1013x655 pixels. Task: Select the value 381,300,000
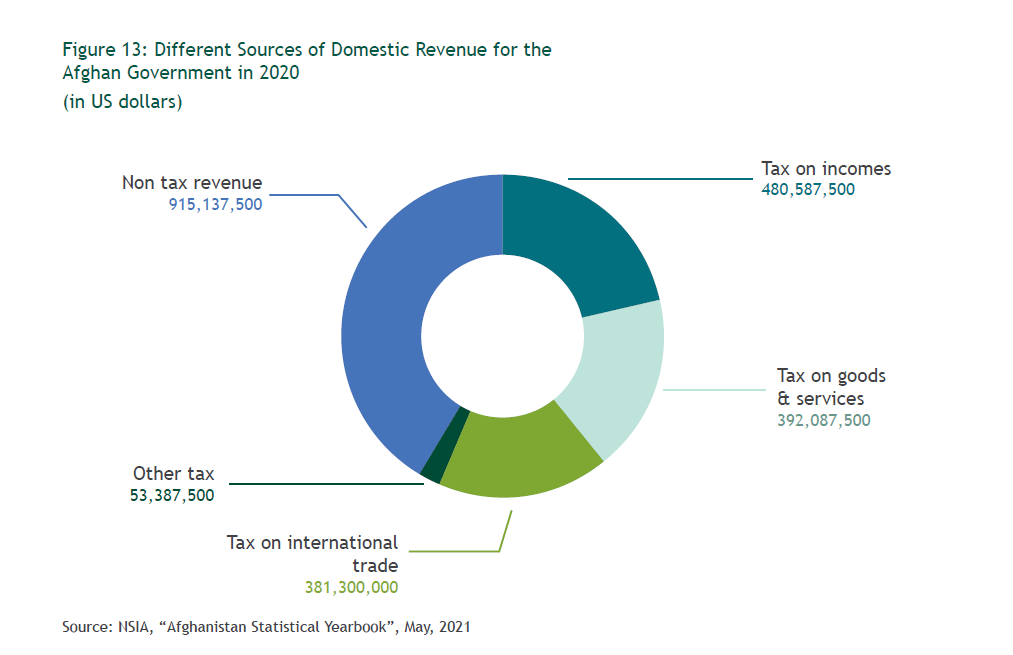pos(351,587)
